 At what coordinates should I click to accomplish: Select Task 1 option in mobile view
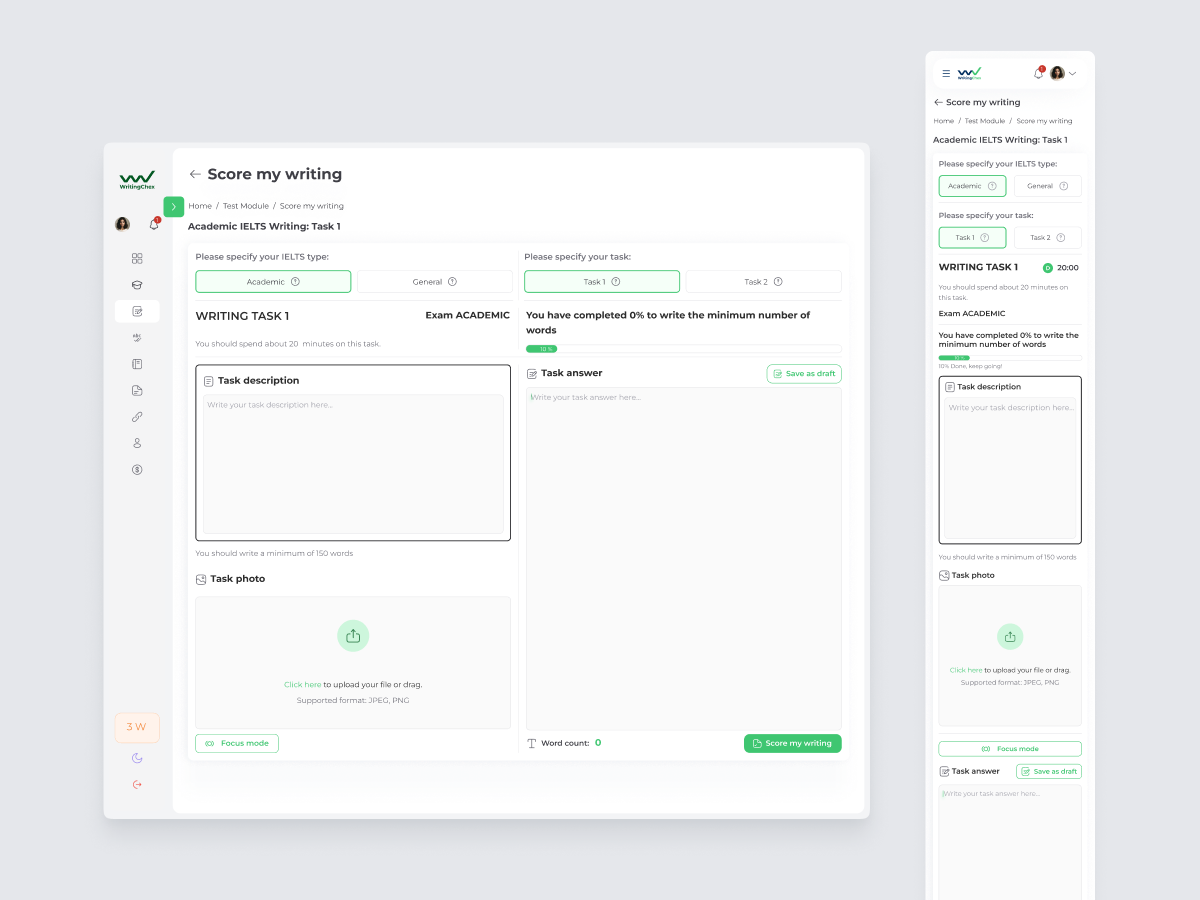[x=972, y=238]
